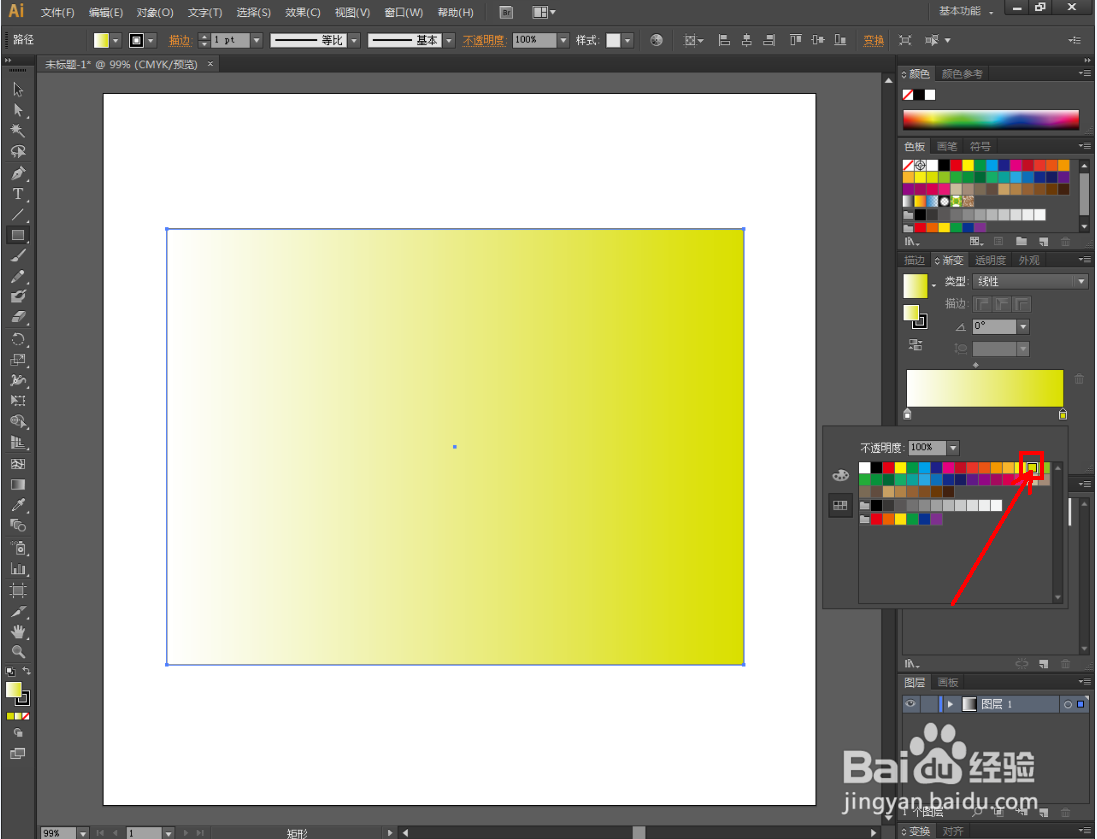
Task: Select the Rotate tool
Action: tap(18, 339)
